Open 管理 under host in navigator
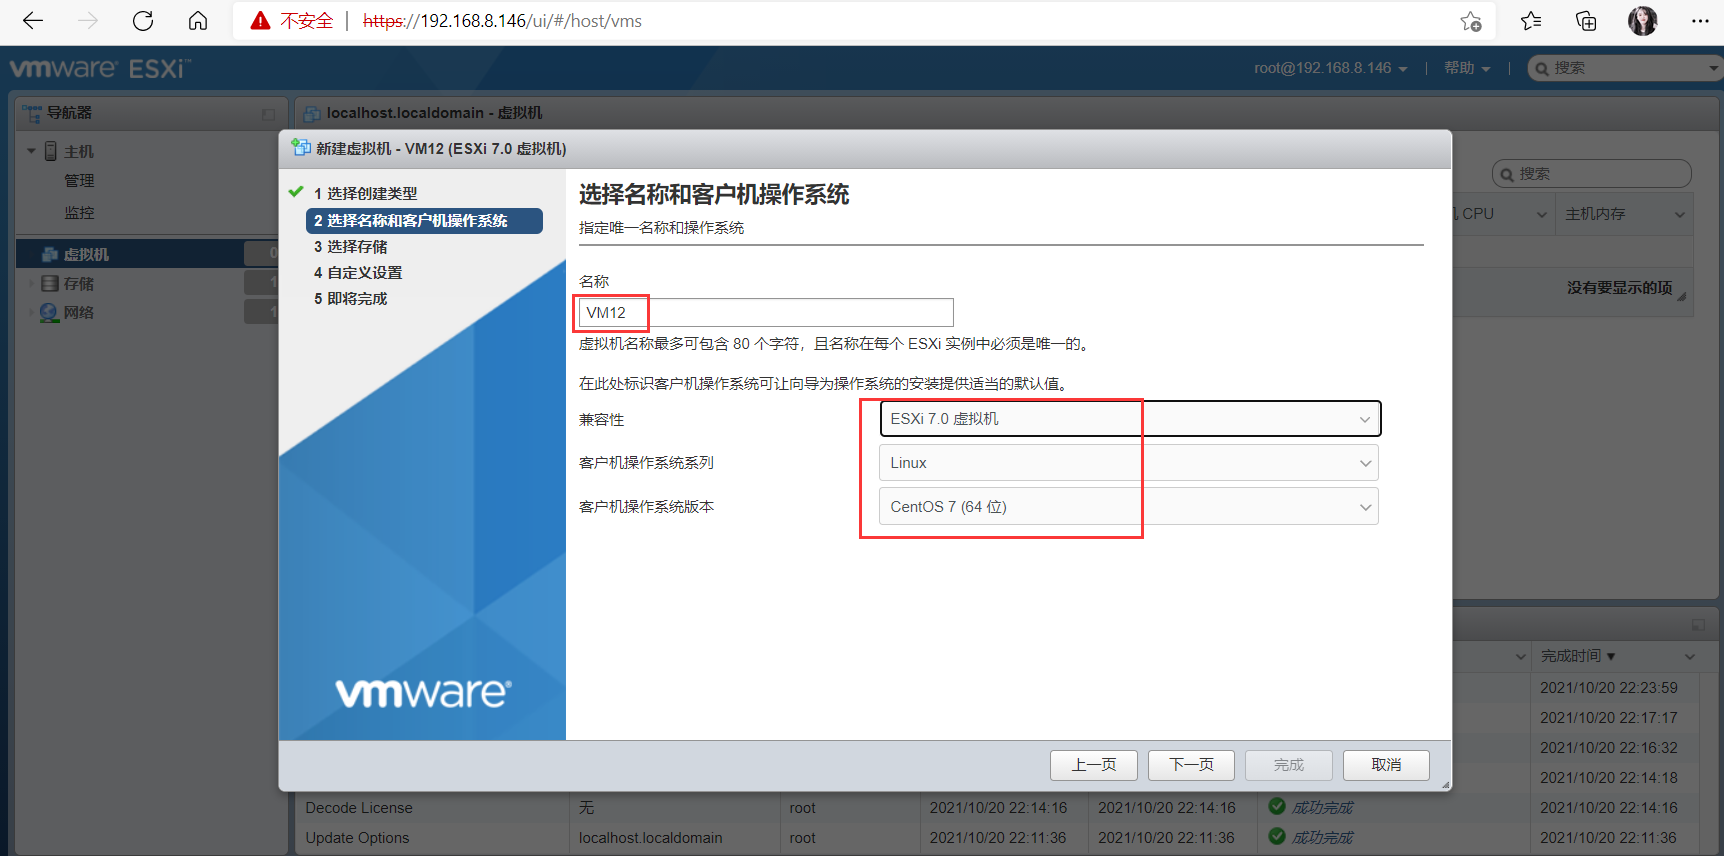The height and width of the screenshot is (856, 1724). [x=79, y=181]
